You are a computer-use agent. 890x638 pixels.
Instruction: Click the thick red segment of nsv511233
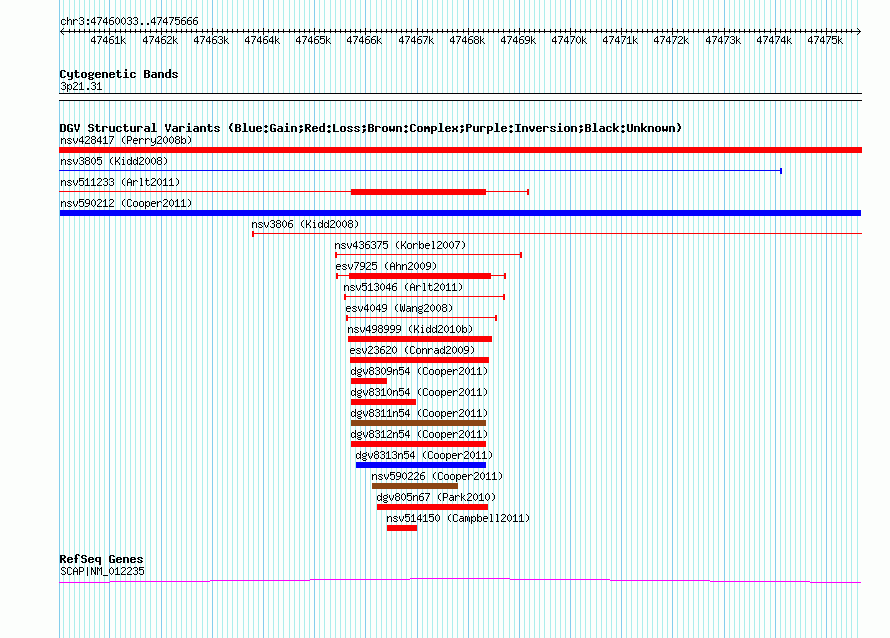point(418,192)
